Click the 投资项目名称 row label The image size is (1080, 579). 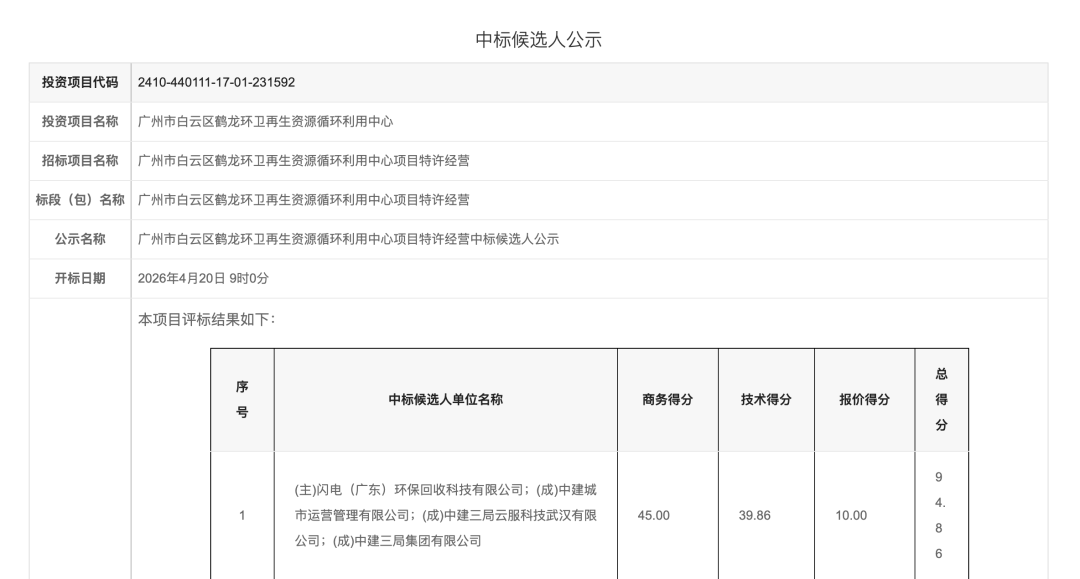(80, 121)
